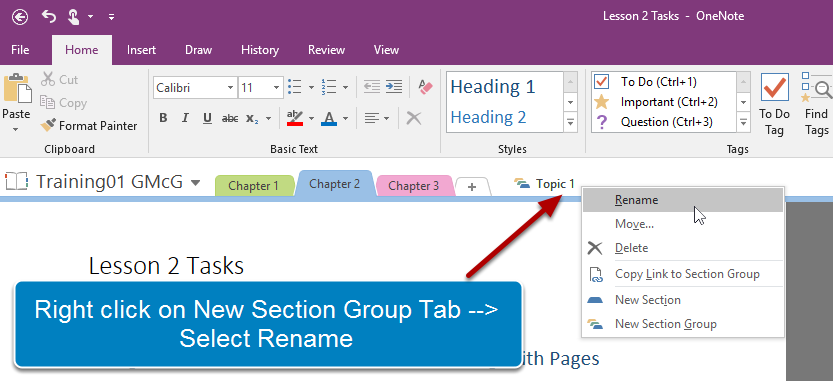
Task: Apply the Heading 1 style
Action: click(x=492, y=87)
